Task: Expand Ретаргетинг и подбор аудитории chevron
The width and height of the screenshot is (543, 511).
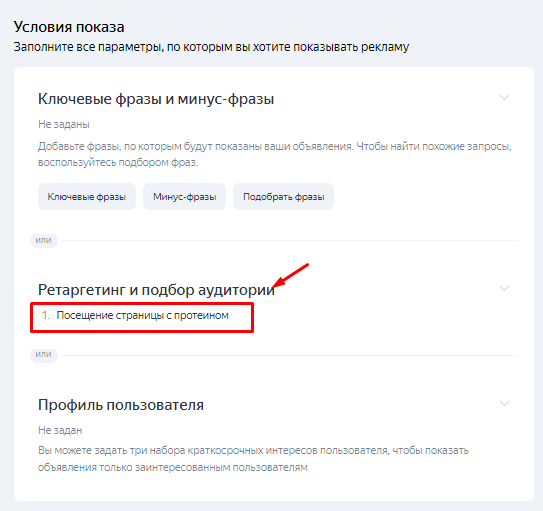Action: pos(504,288)
